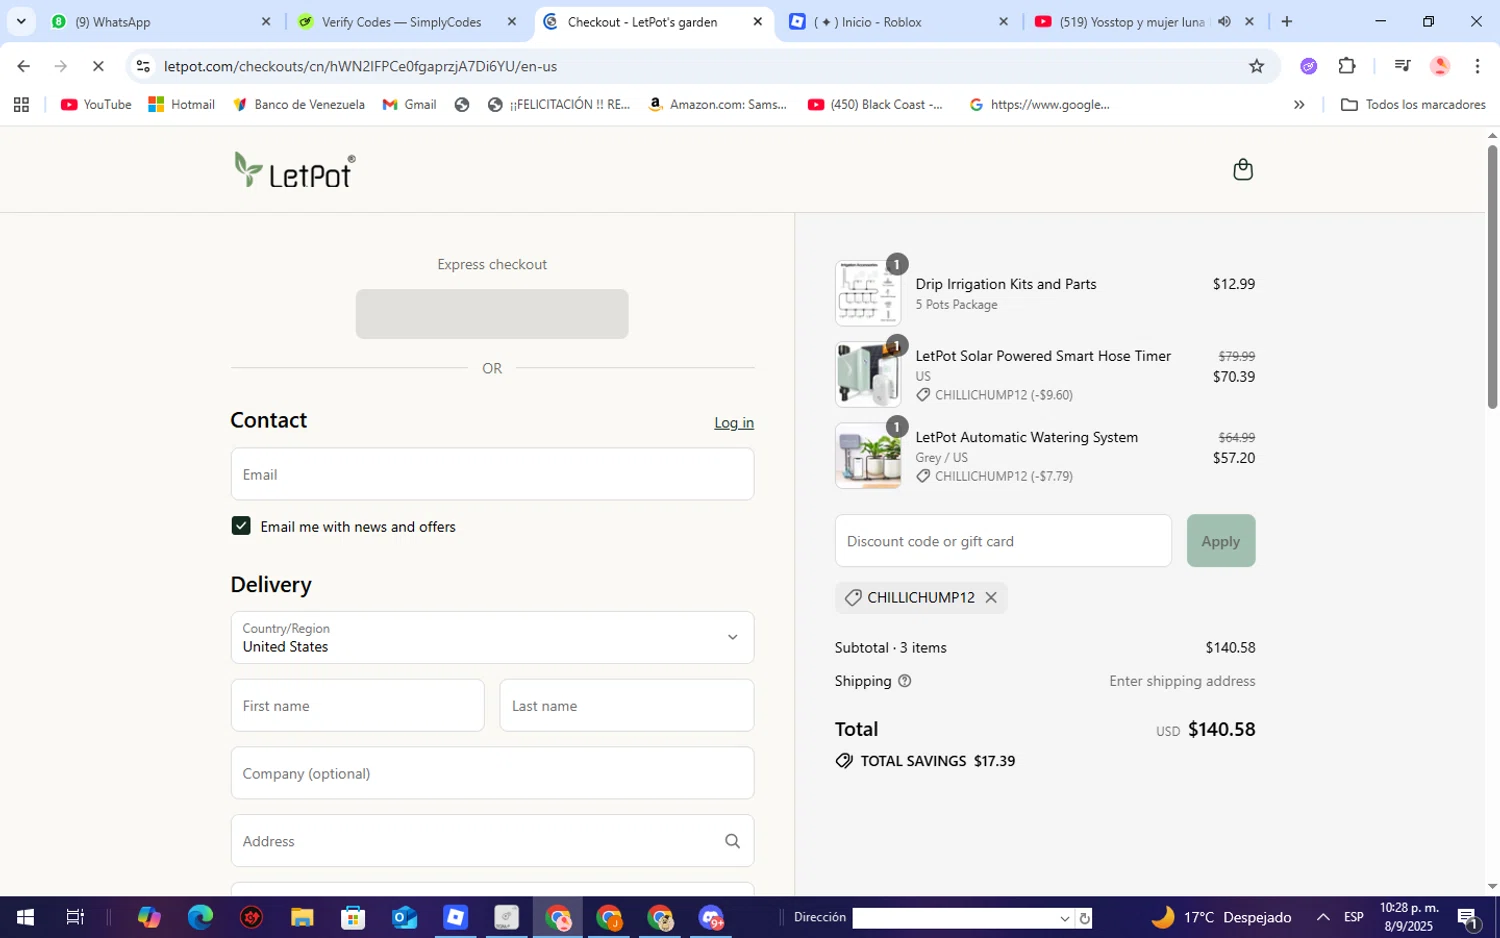Open Microsoft Store from the taskbar
This screenshot has height=938, width=1500.
click(353, 917)
